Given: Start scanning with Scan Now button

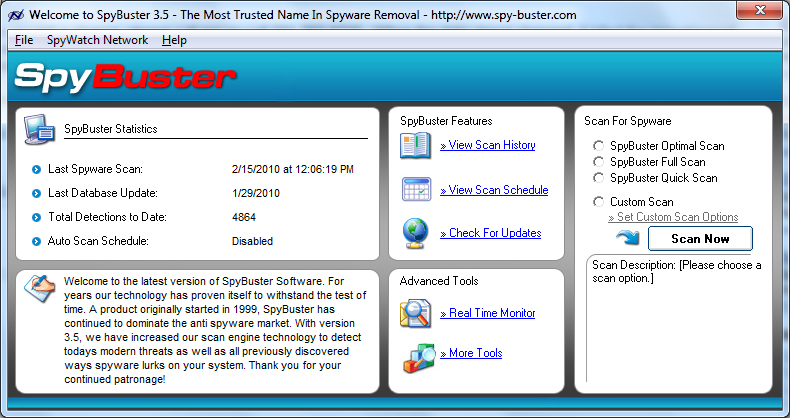Looking at the screenshot, I should coord(700,239).
